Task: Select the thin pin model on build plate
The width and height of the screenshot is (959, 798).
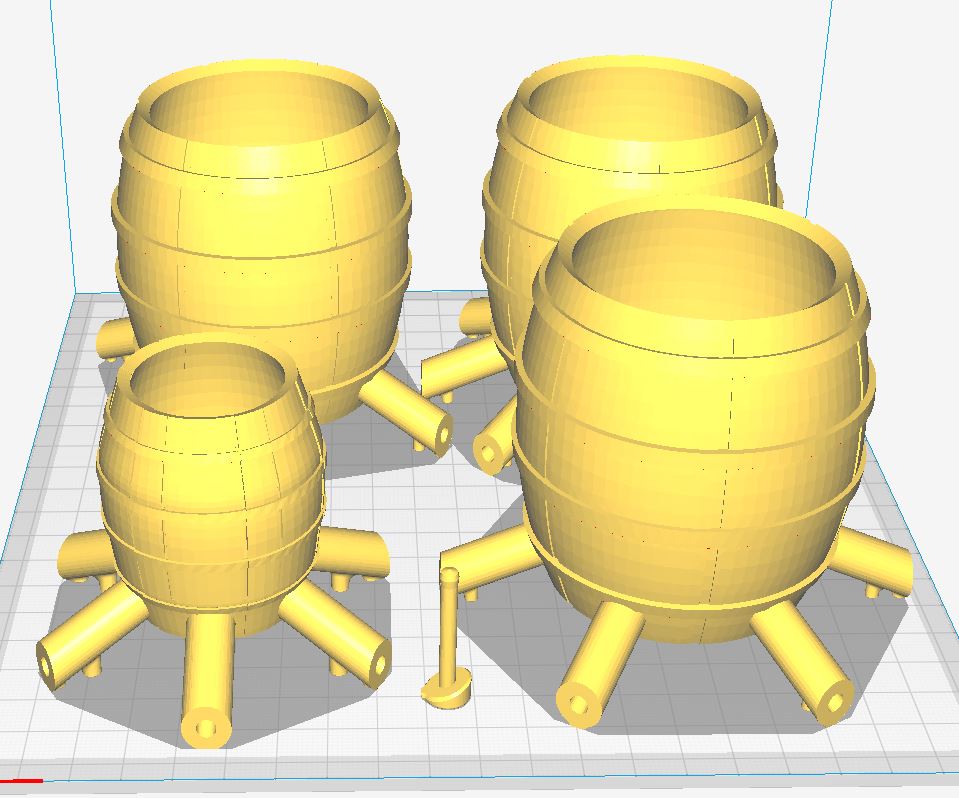Action: point(449,639)
